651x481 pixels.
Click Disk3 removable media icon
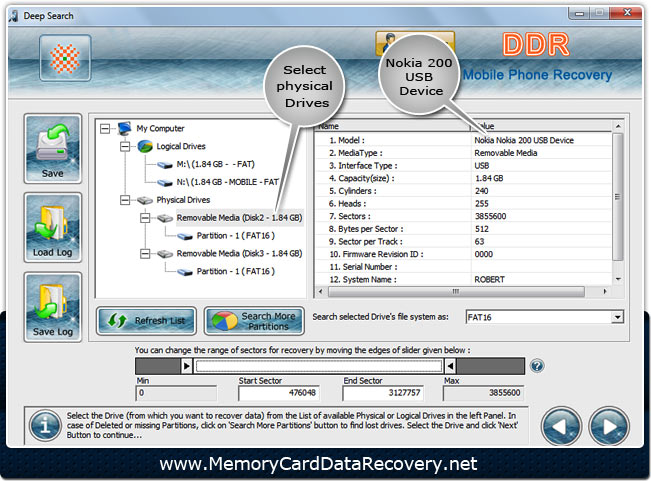pyautogui.click(x=165, y=254)
